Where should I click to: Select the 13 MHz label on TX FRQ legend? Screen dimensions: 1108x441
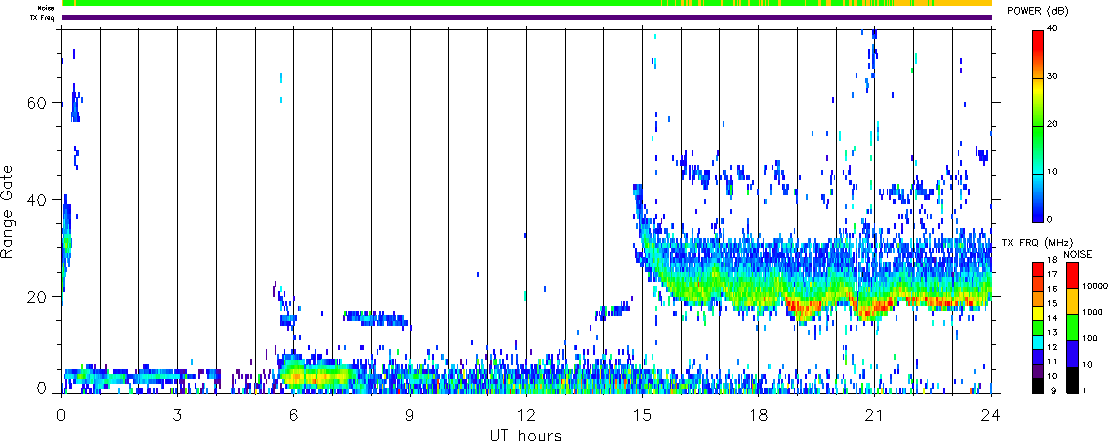[1053, 332]
